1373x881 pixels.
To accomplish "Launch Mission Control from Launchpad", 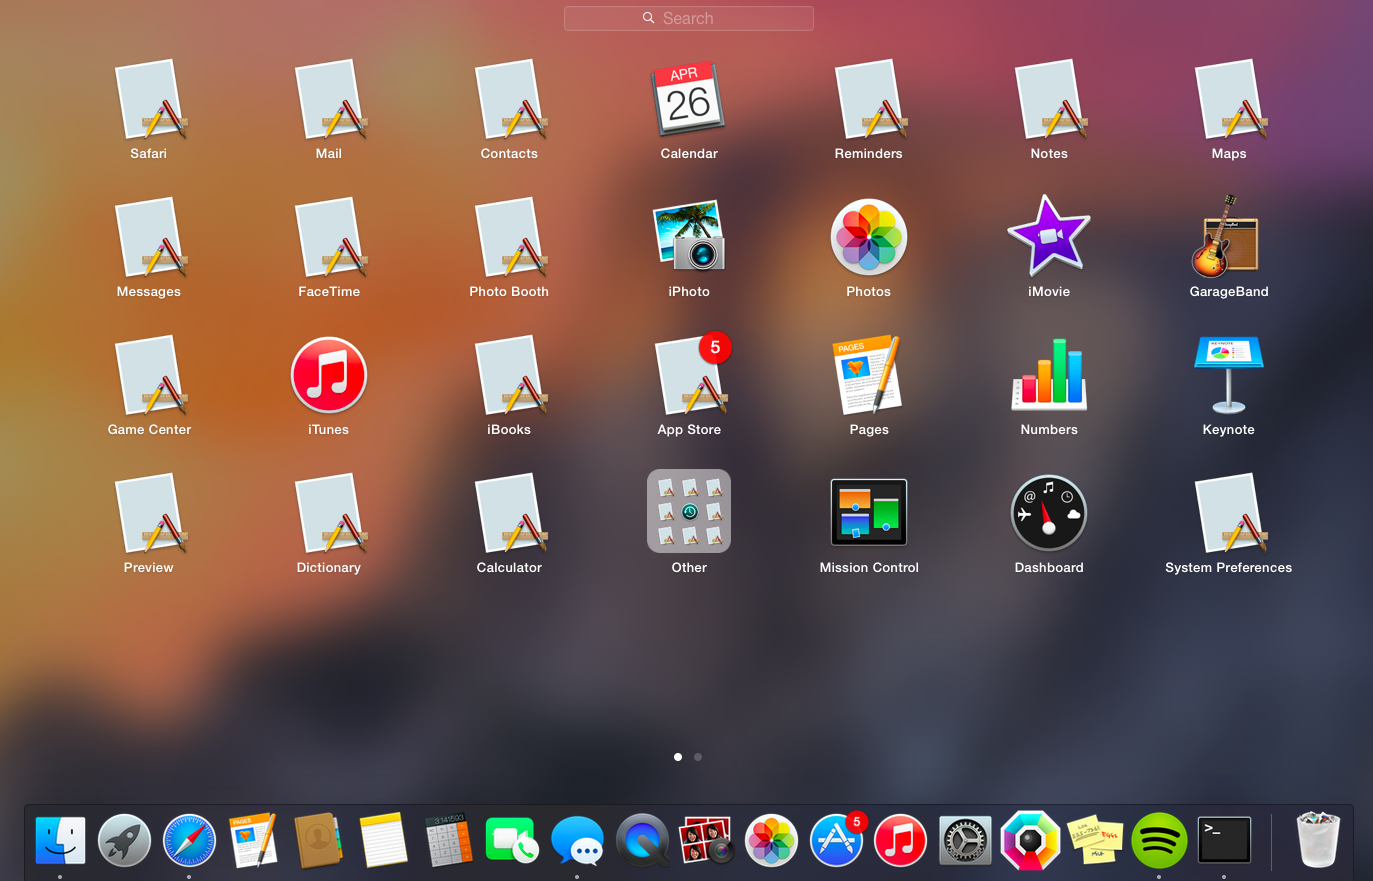I will tap(869, 512).
